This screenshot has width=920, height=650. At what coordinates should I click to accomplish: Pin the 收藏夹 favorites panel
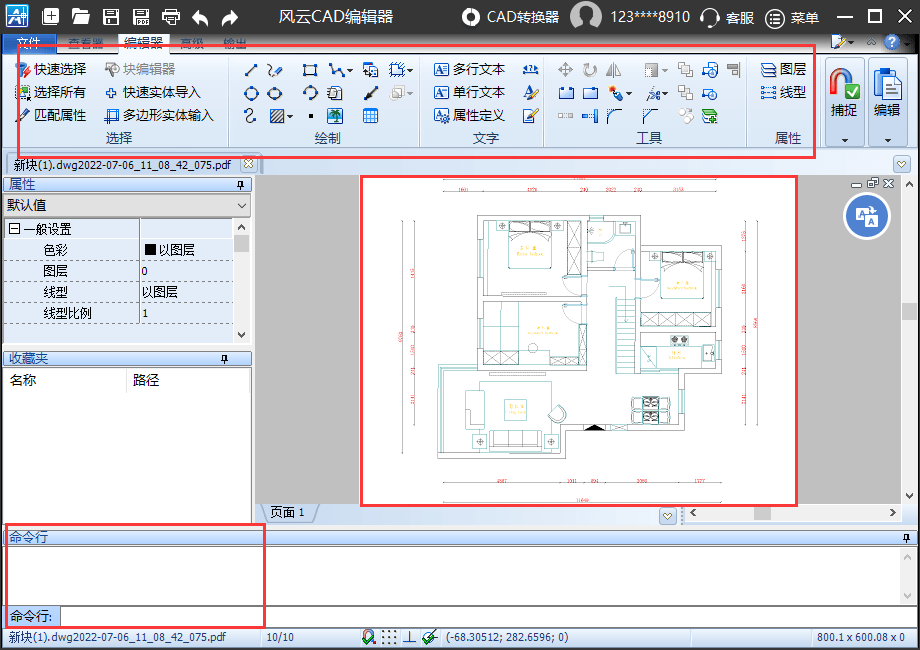[x=224, y=358]
